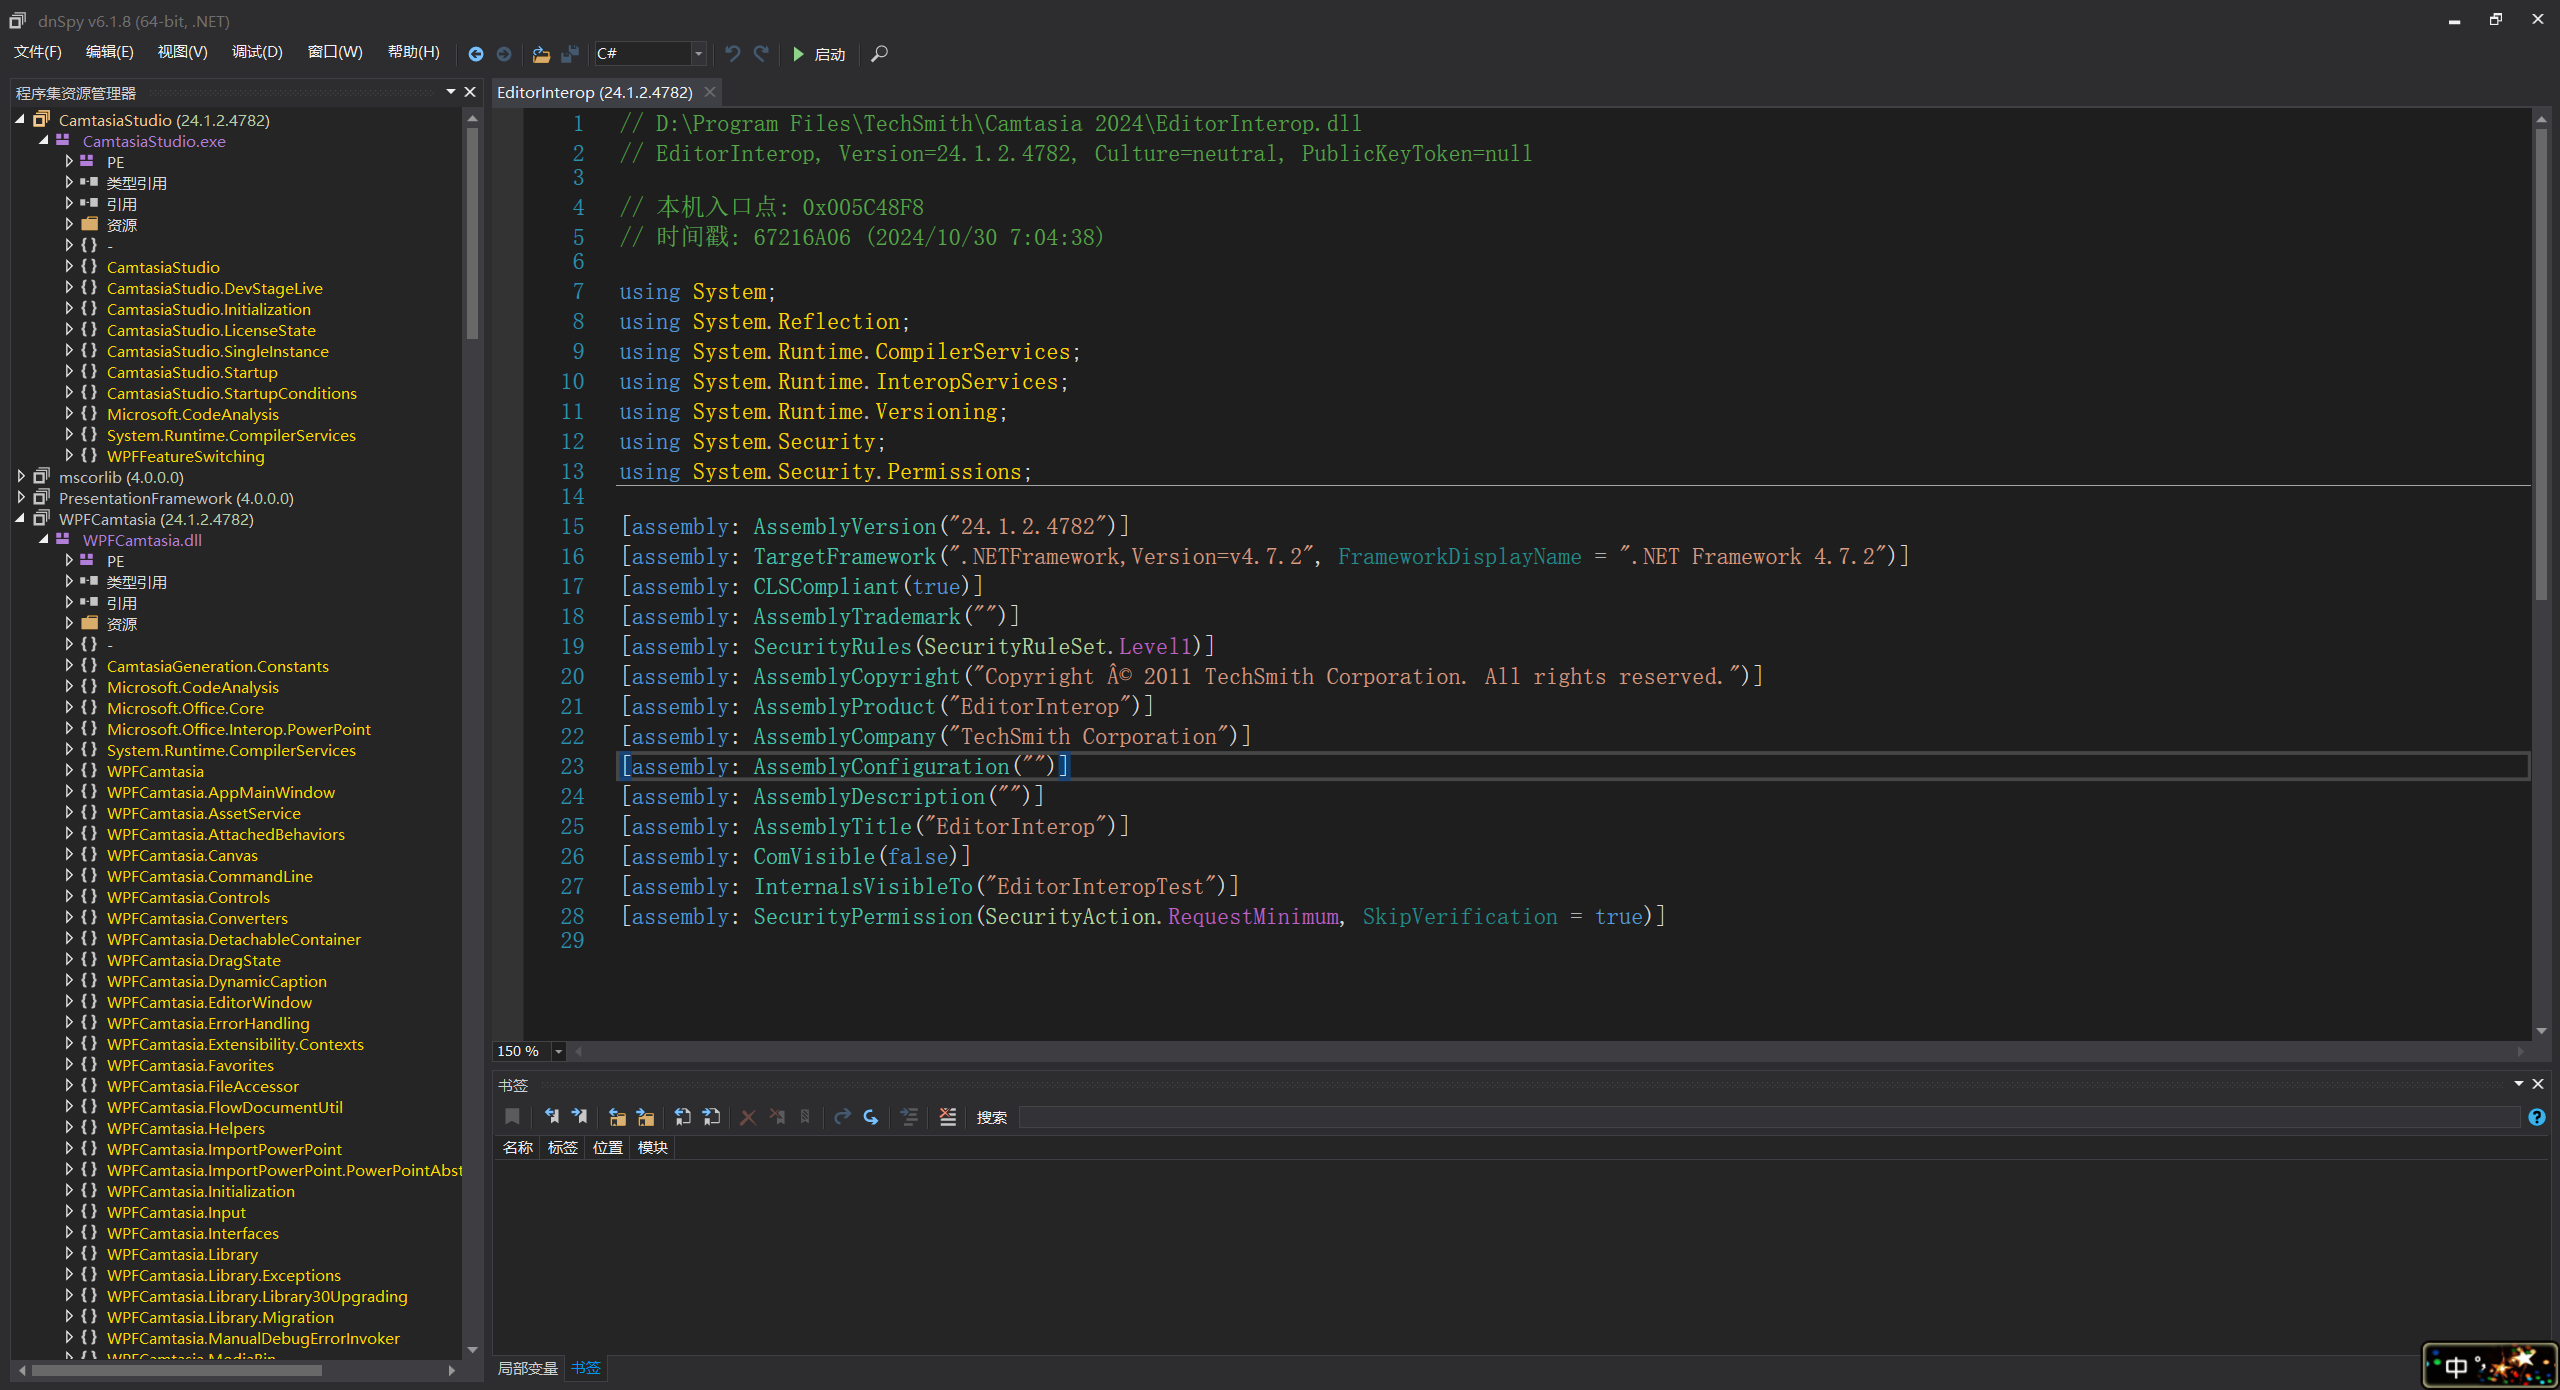Image resolution: width=2560 pixels, height=1390 pixels.
Task: Open the 150 % zoom dropdown
Action: point(559,1051)
